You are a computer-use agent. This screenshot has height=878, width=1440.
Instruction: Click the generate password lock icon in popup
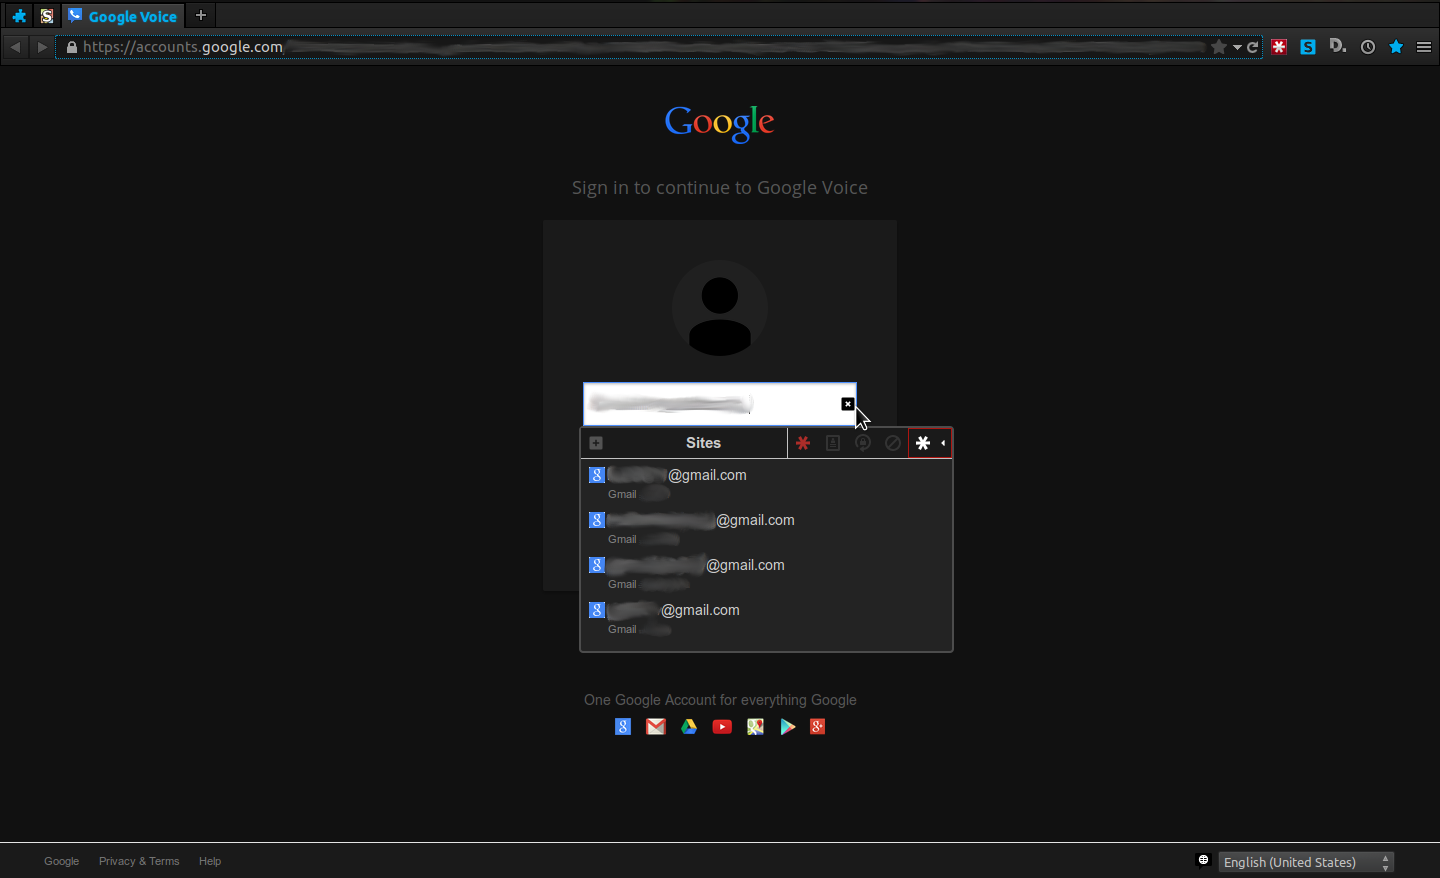(862, 443)
